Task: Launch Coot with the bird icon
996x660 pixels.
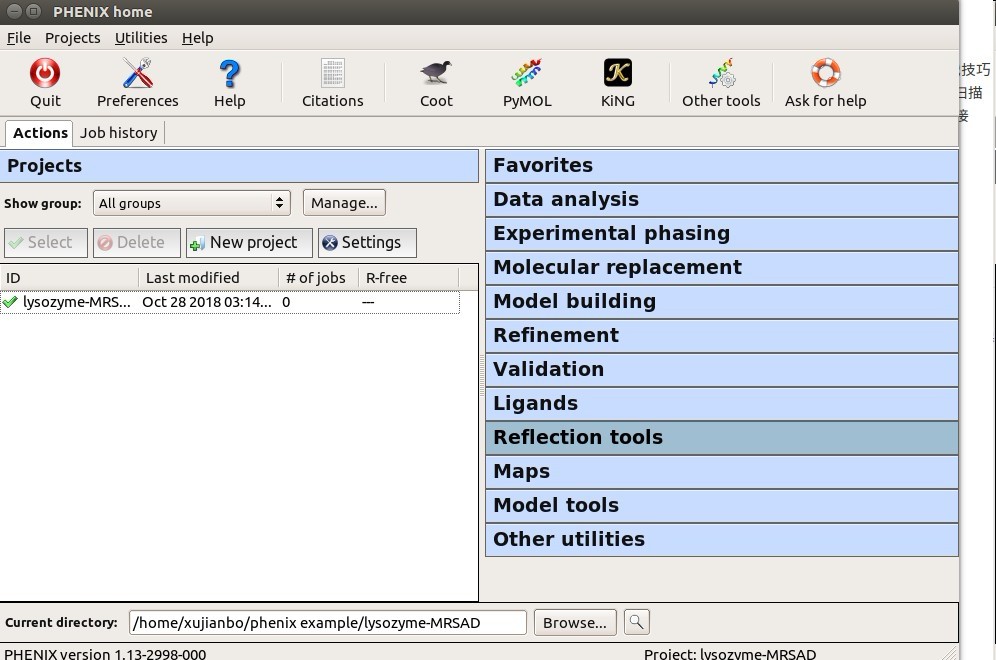Action: (436, 72)
